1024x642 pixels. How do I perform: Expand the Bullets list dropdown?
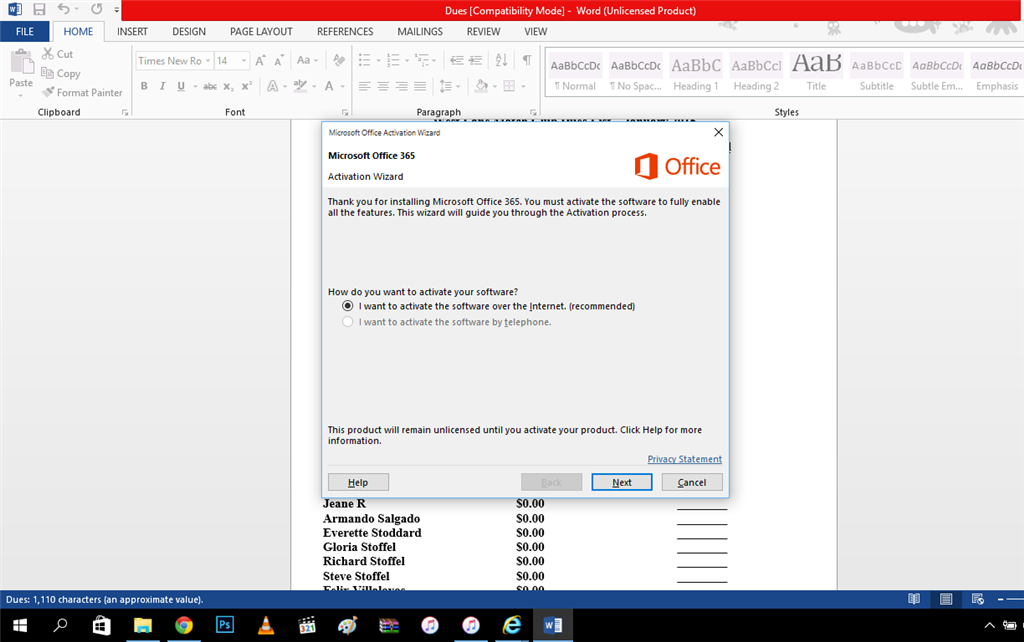377,61
